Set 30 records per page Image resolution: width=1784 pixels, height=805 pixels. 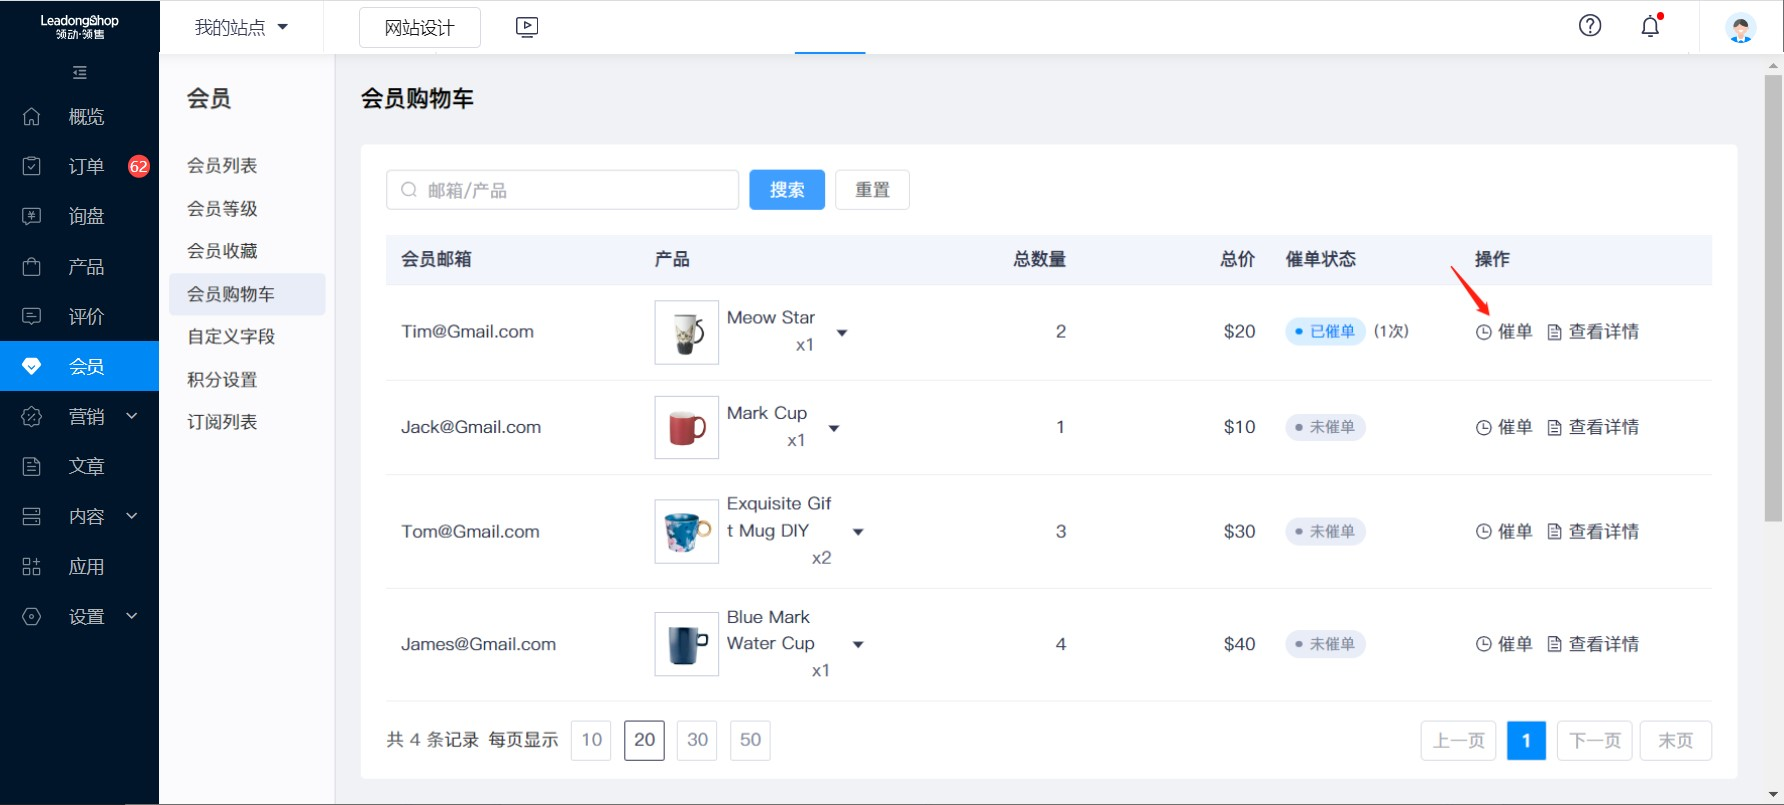tap(697, 740)
